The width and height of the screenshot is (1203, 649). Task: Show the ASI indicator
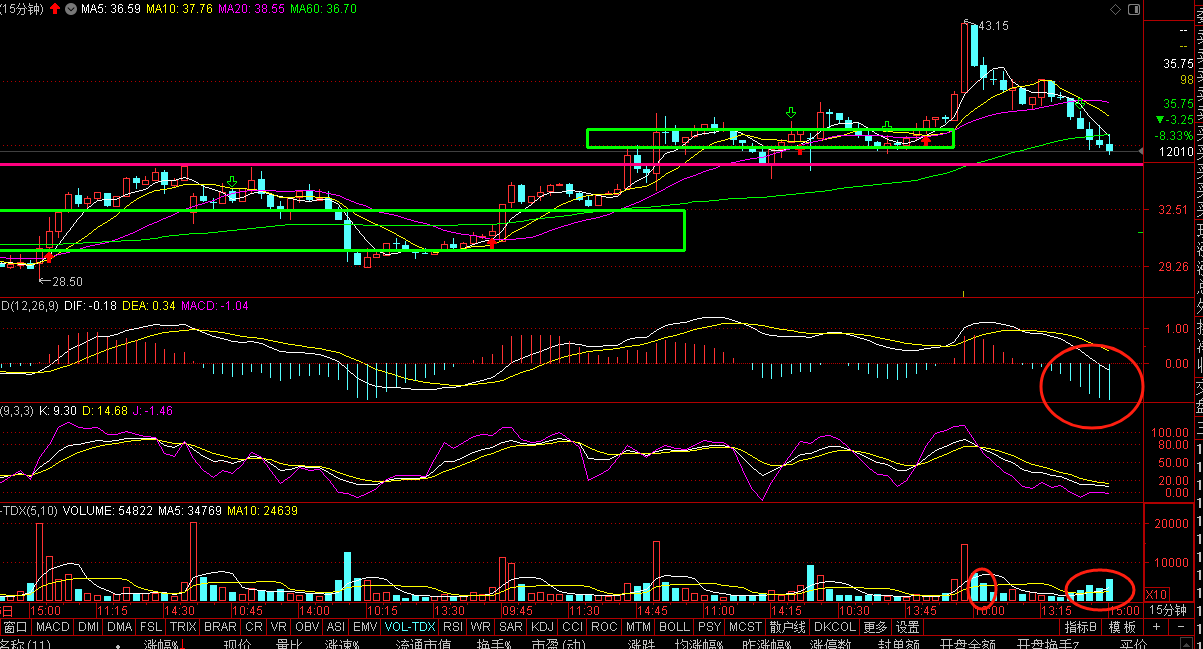[x=337, y=627]
